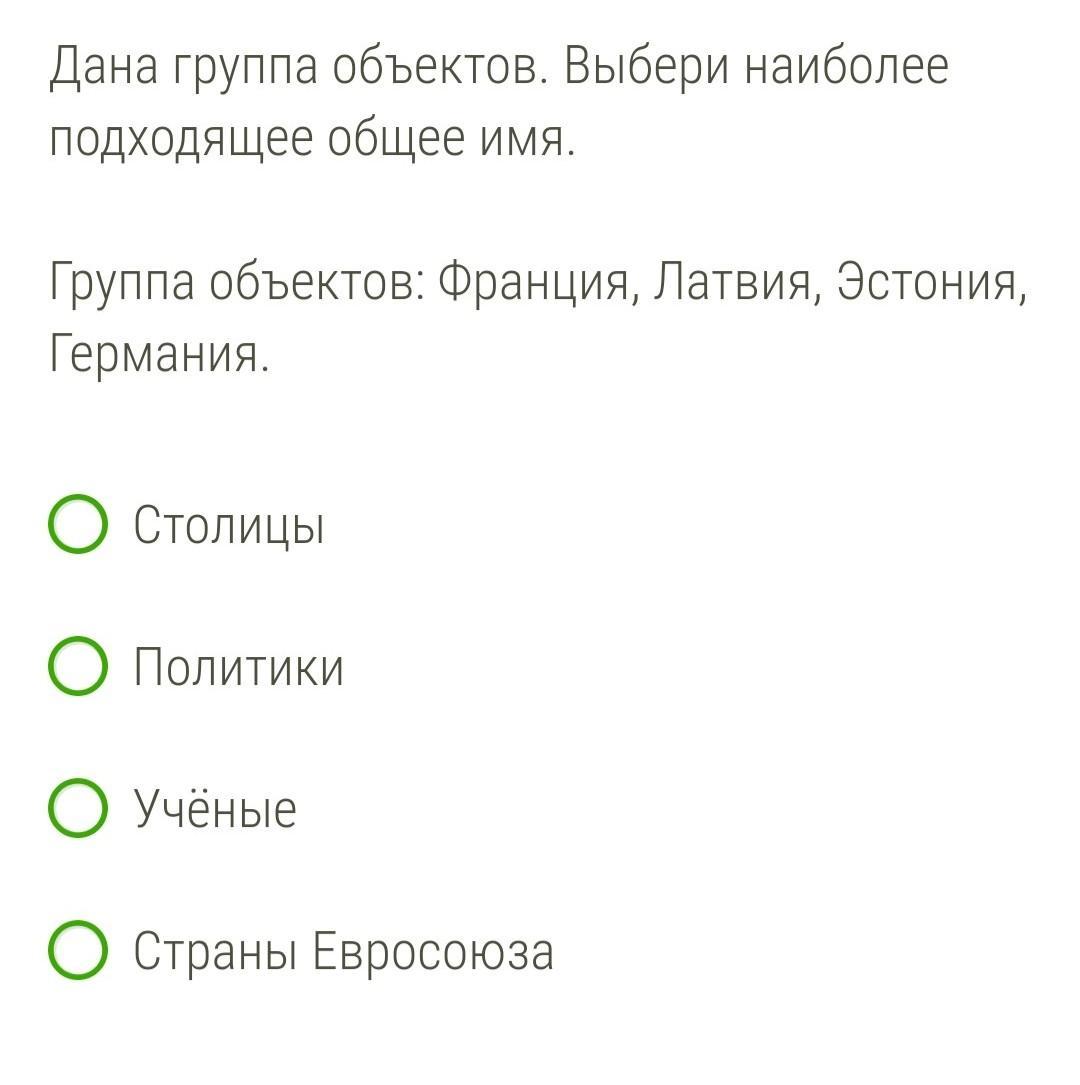Click the 'Группа объектов:' text label

pyautogui.click(x=238, y=283)
